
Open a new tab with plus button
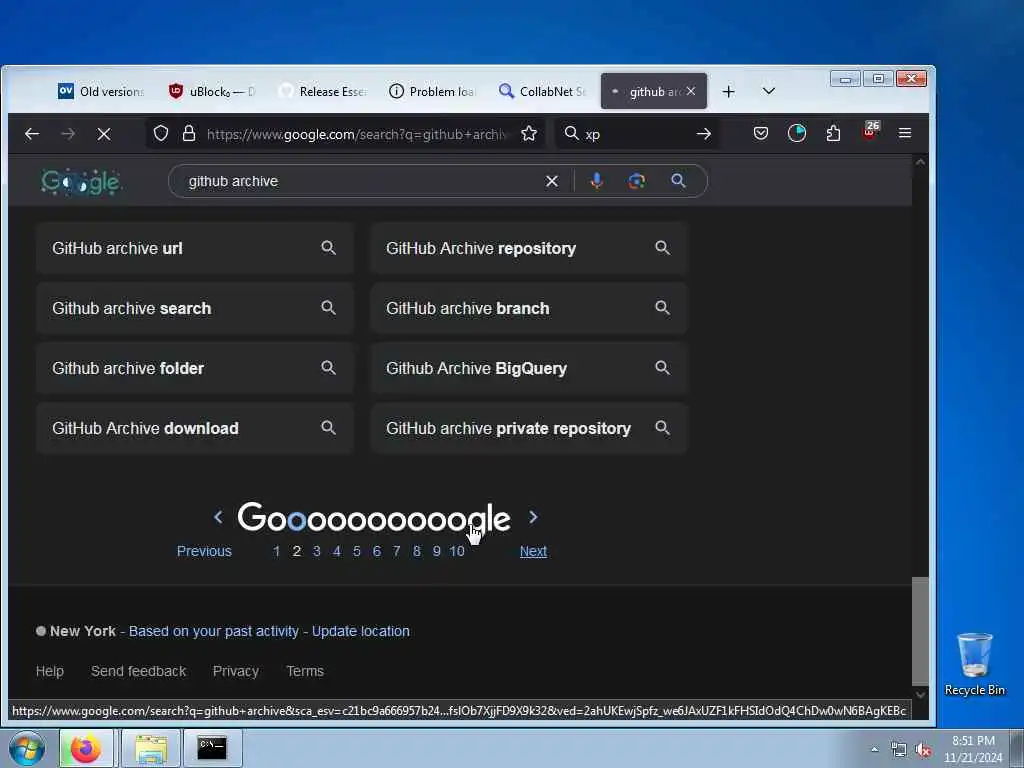pyautogui.click(x=729, y=91)
